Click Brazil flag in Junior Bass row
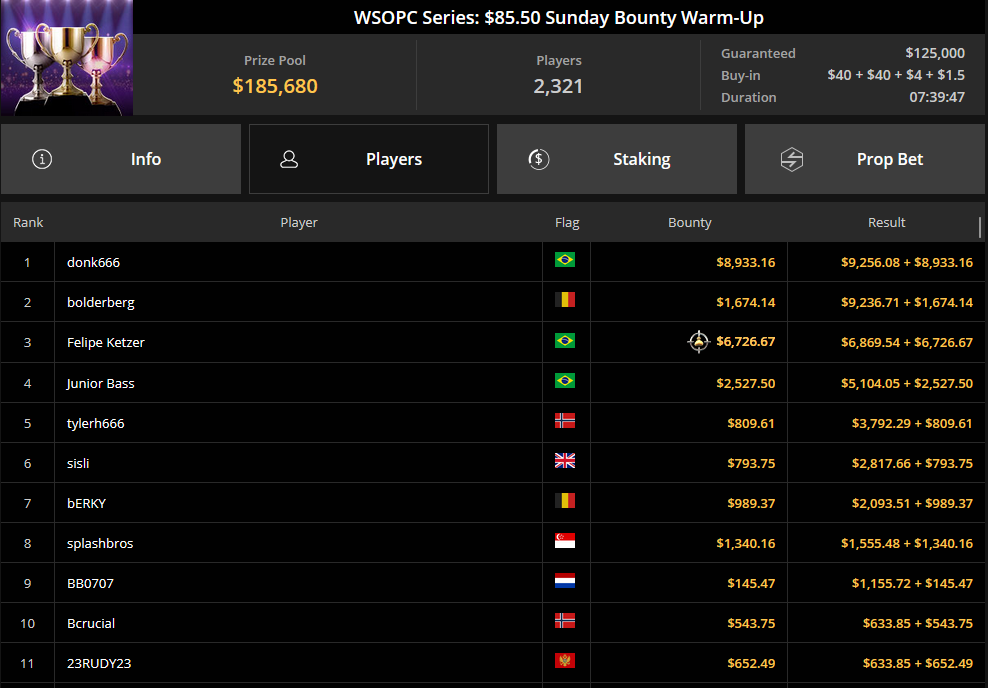The height and width of the screenshot is (688, 988). coord(565,381)
